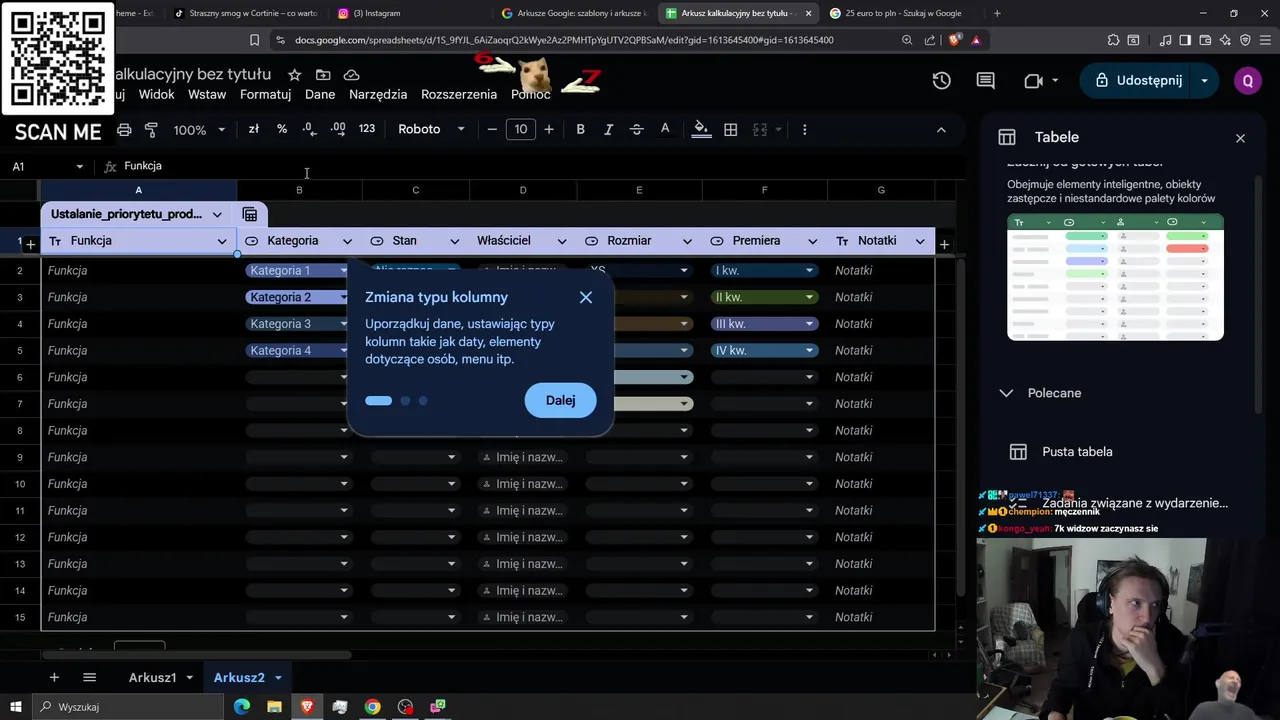Open the Funkcja column header dropdown
This screenshot has height=720, width=1280.
click(x=222, y=241)
